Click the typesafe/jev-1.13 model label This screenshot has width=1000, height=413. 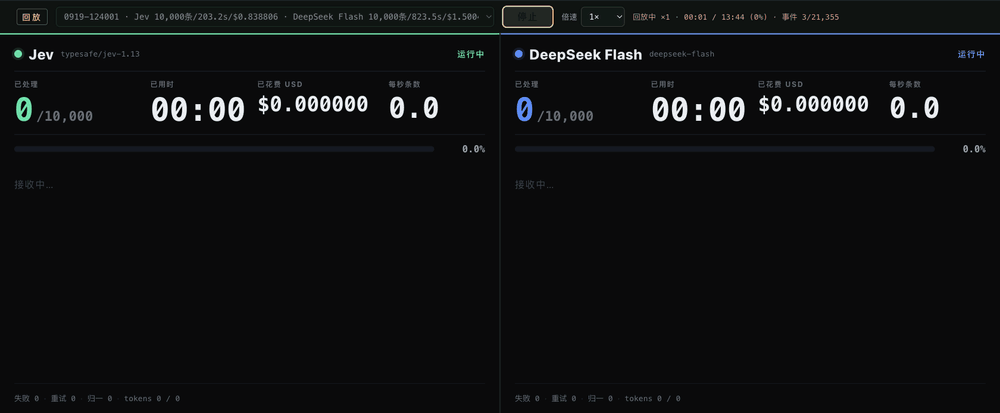(x=100, y=55)
